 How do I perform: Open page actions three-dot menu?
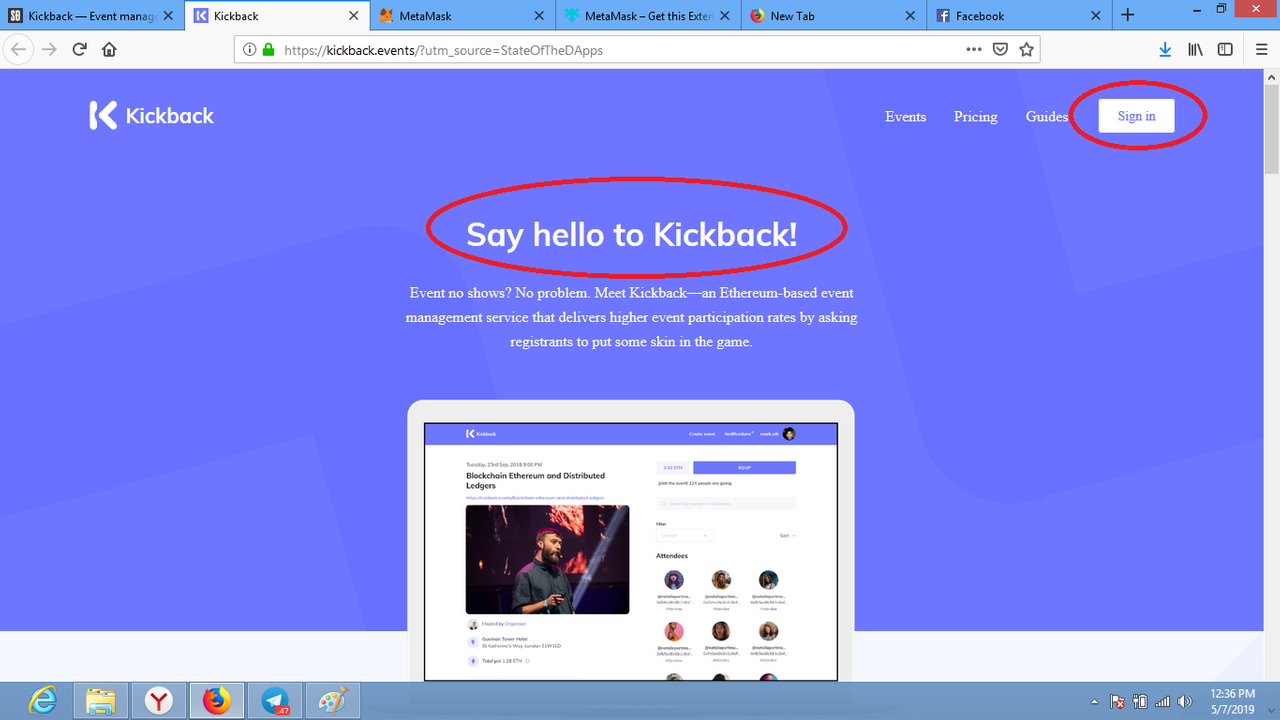click(974, 49)
